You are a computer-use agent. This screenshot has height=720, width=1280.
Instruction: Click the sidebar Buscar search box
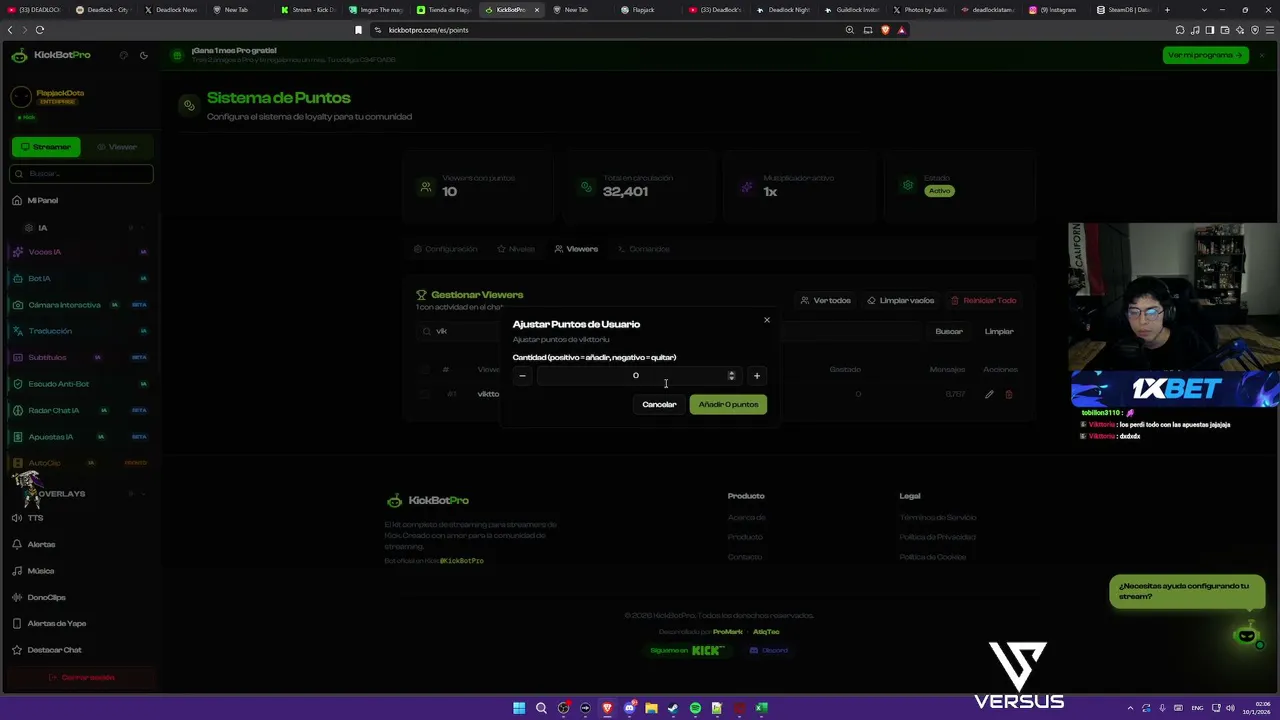point(81,173)
